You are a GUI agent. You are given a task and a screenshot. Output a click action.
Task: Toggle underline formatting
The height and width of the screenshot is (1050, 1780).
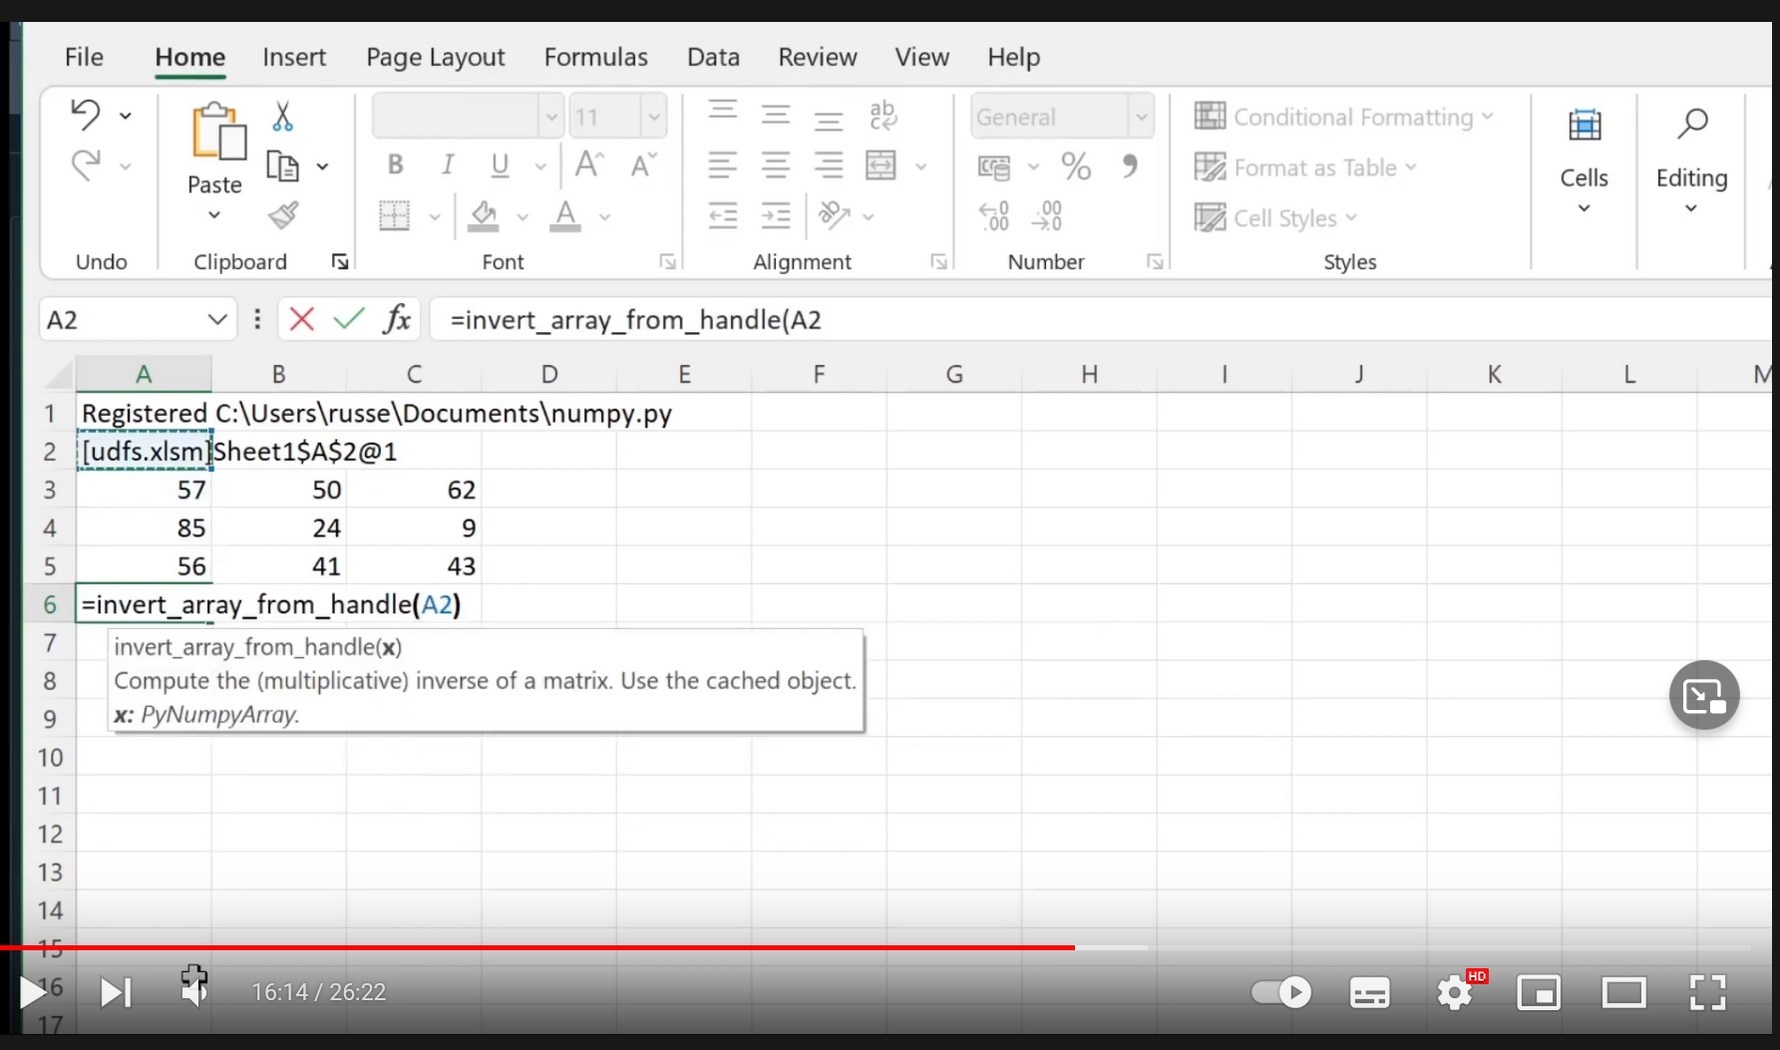pos(499,165)
